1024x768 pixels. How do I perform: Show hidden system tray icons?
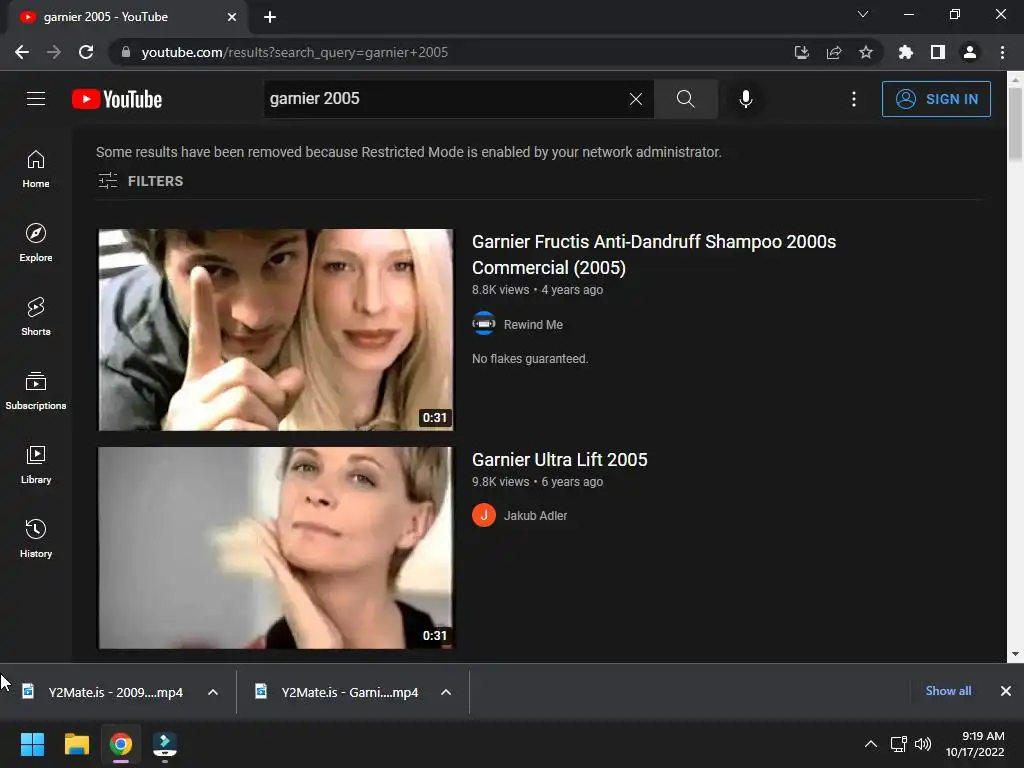[871, 744]
